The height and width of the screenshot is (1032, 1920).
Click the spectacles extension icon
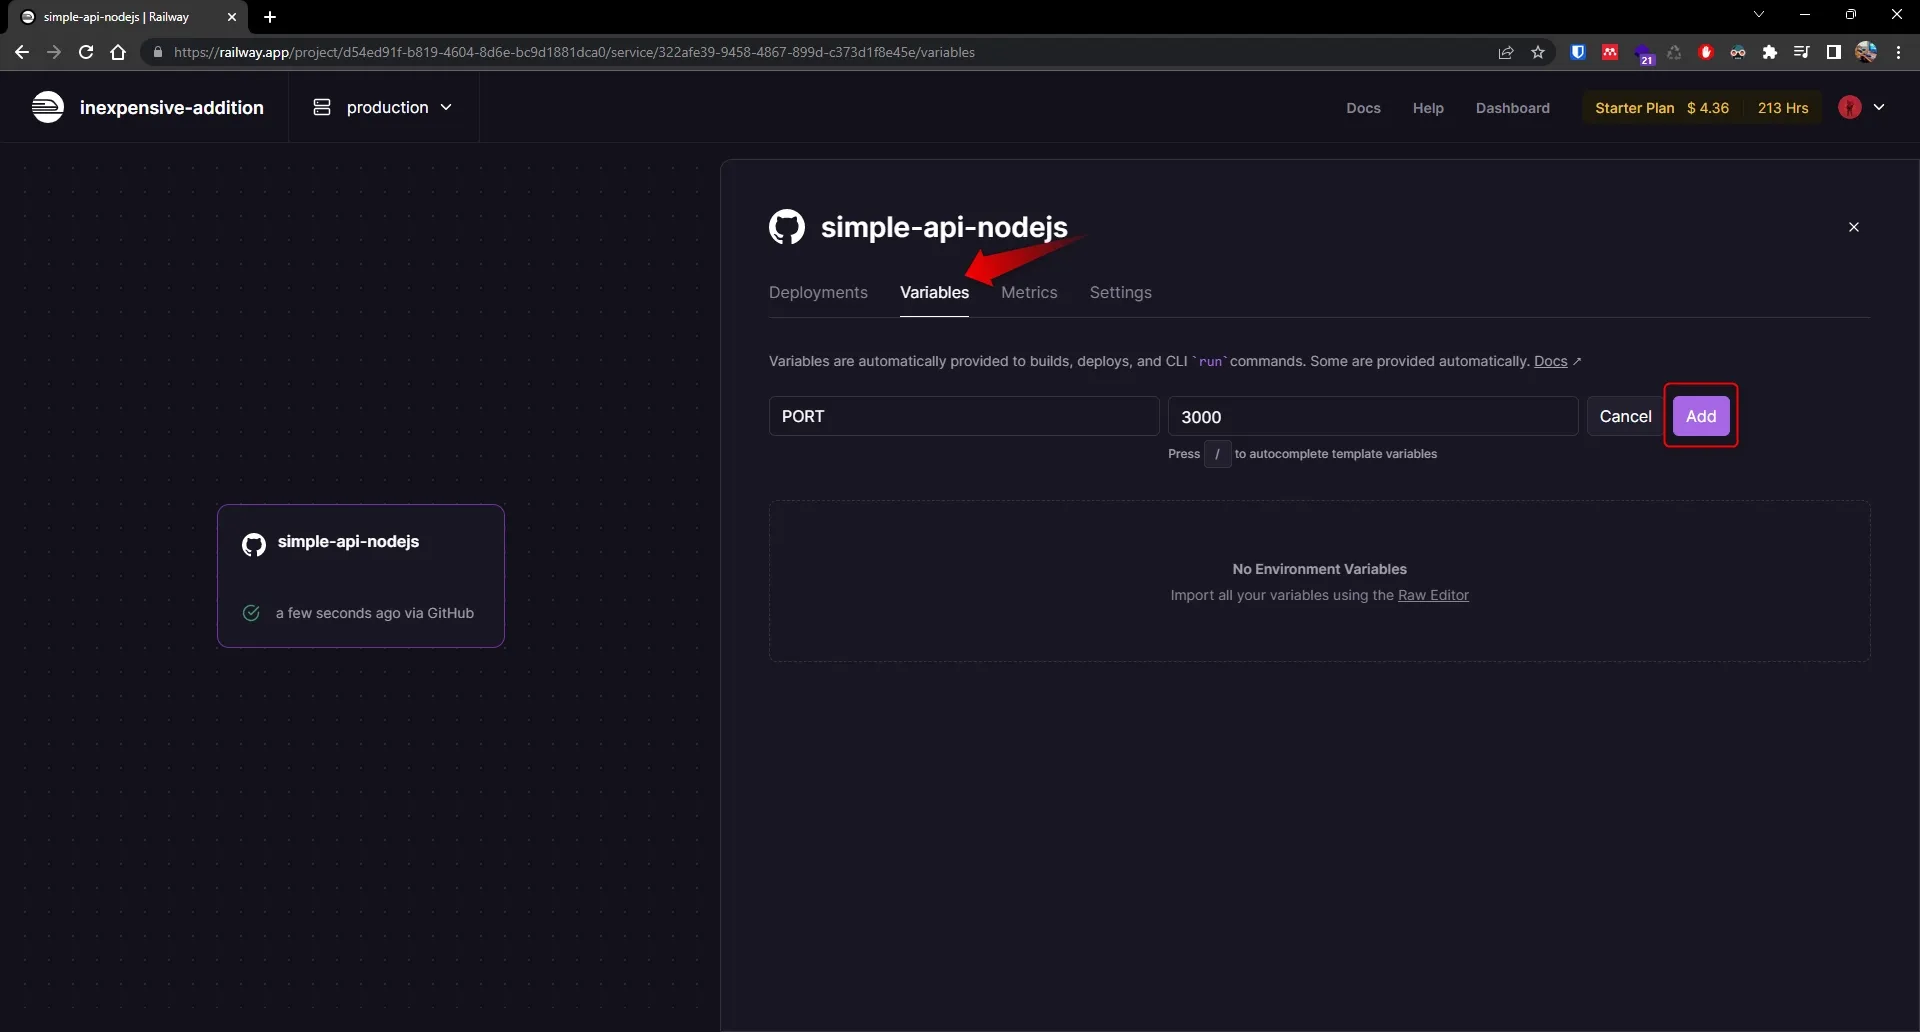click(x=1738, y=52)
